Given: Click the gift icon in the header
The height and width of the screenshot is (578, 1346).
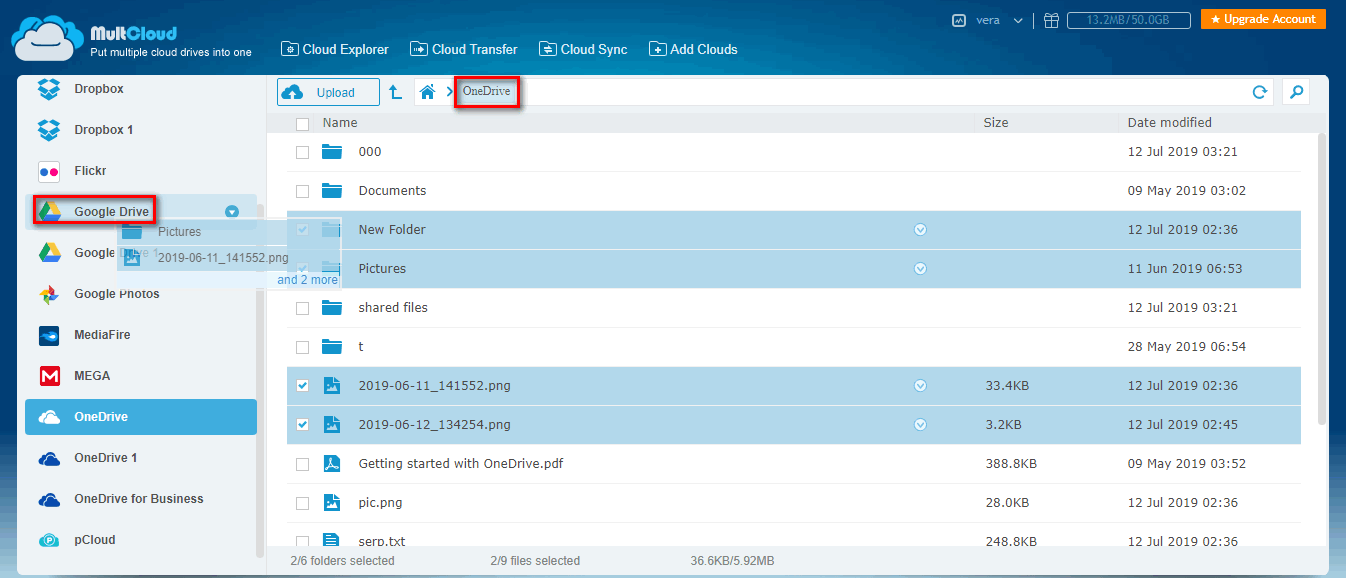Looking at the screenshot, I should (x=1050, y=20).
